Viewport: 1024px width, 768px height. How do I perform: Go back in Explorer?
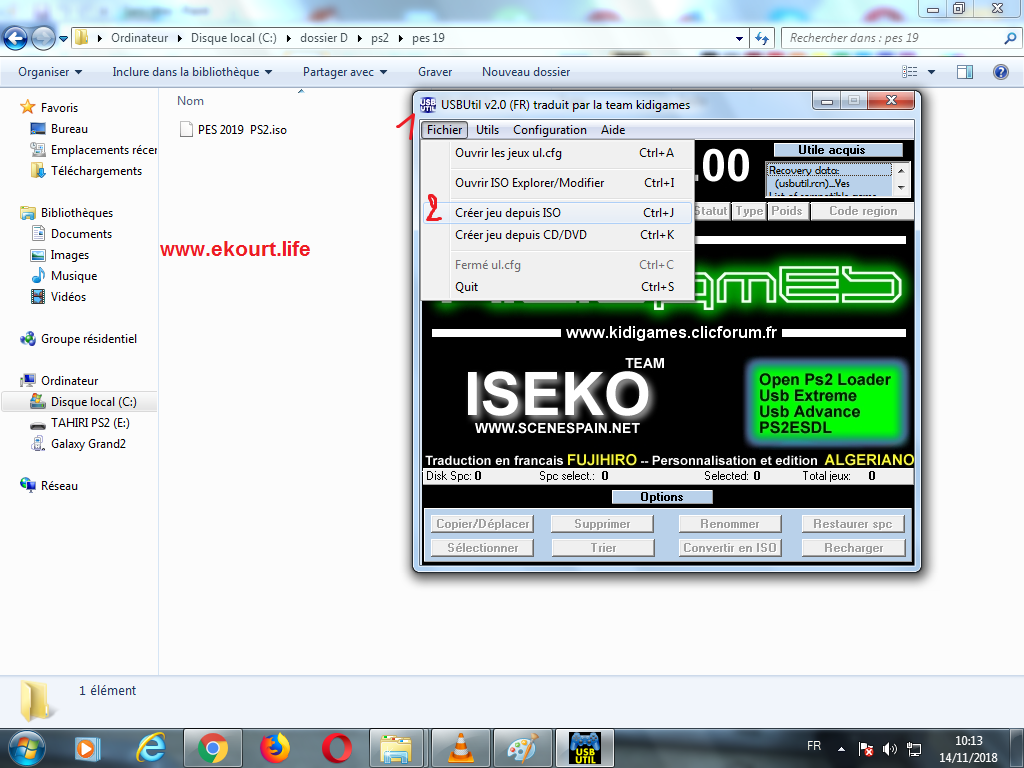(16, 39)
